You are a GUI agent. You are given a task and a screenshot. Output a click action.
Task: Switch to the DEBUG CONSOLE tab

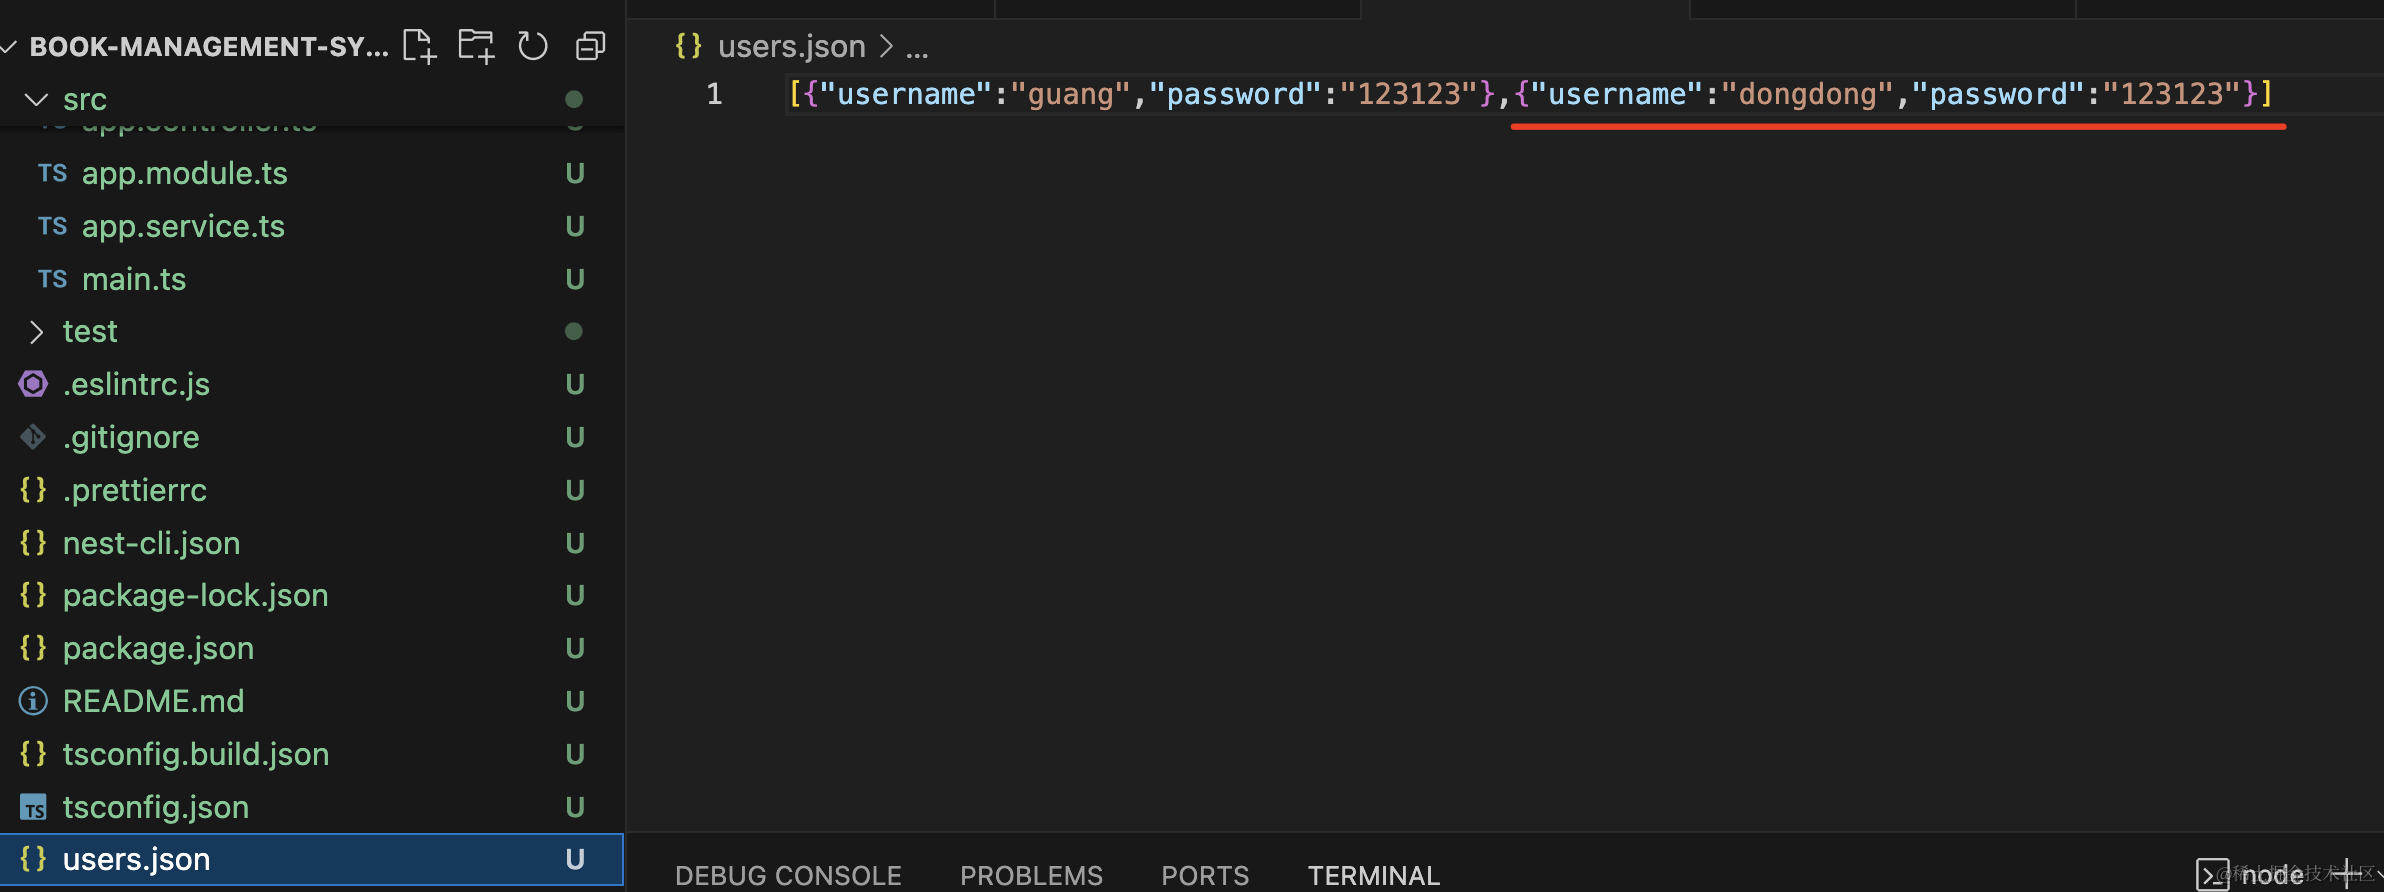click(x=788, y=875)
